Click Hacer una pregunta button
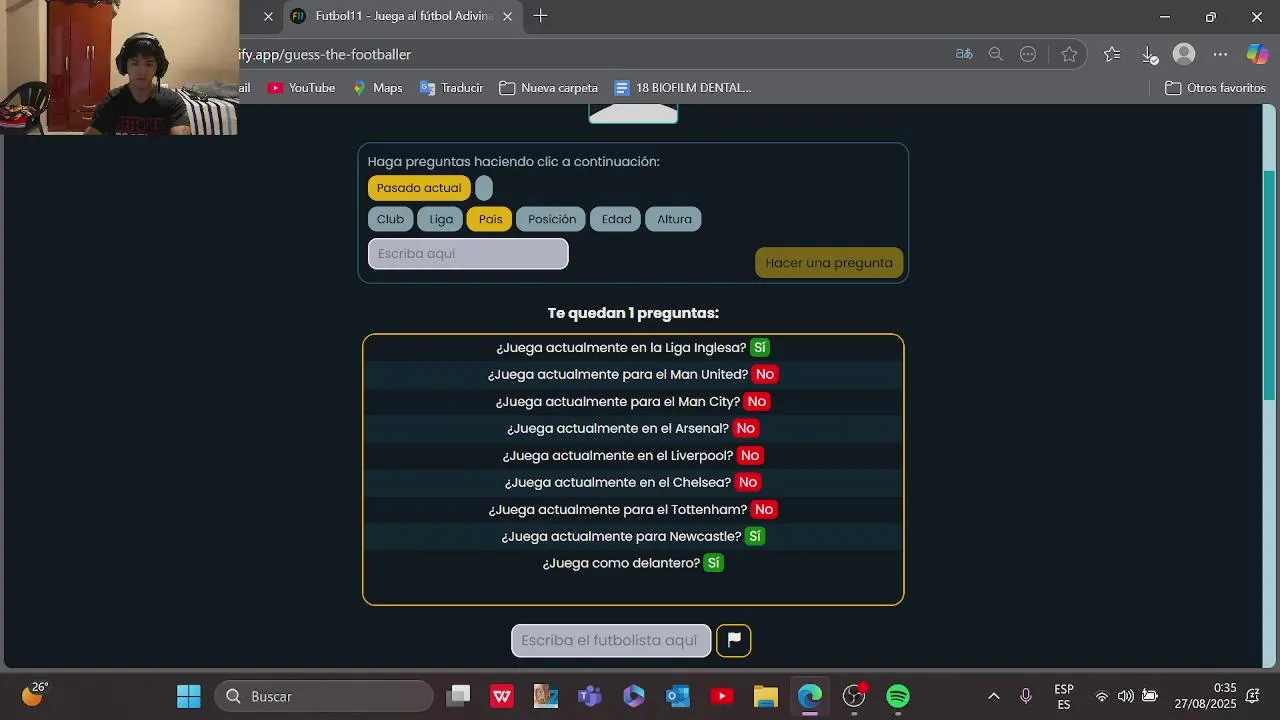The image size is (1280, 720). coord(829,263)
